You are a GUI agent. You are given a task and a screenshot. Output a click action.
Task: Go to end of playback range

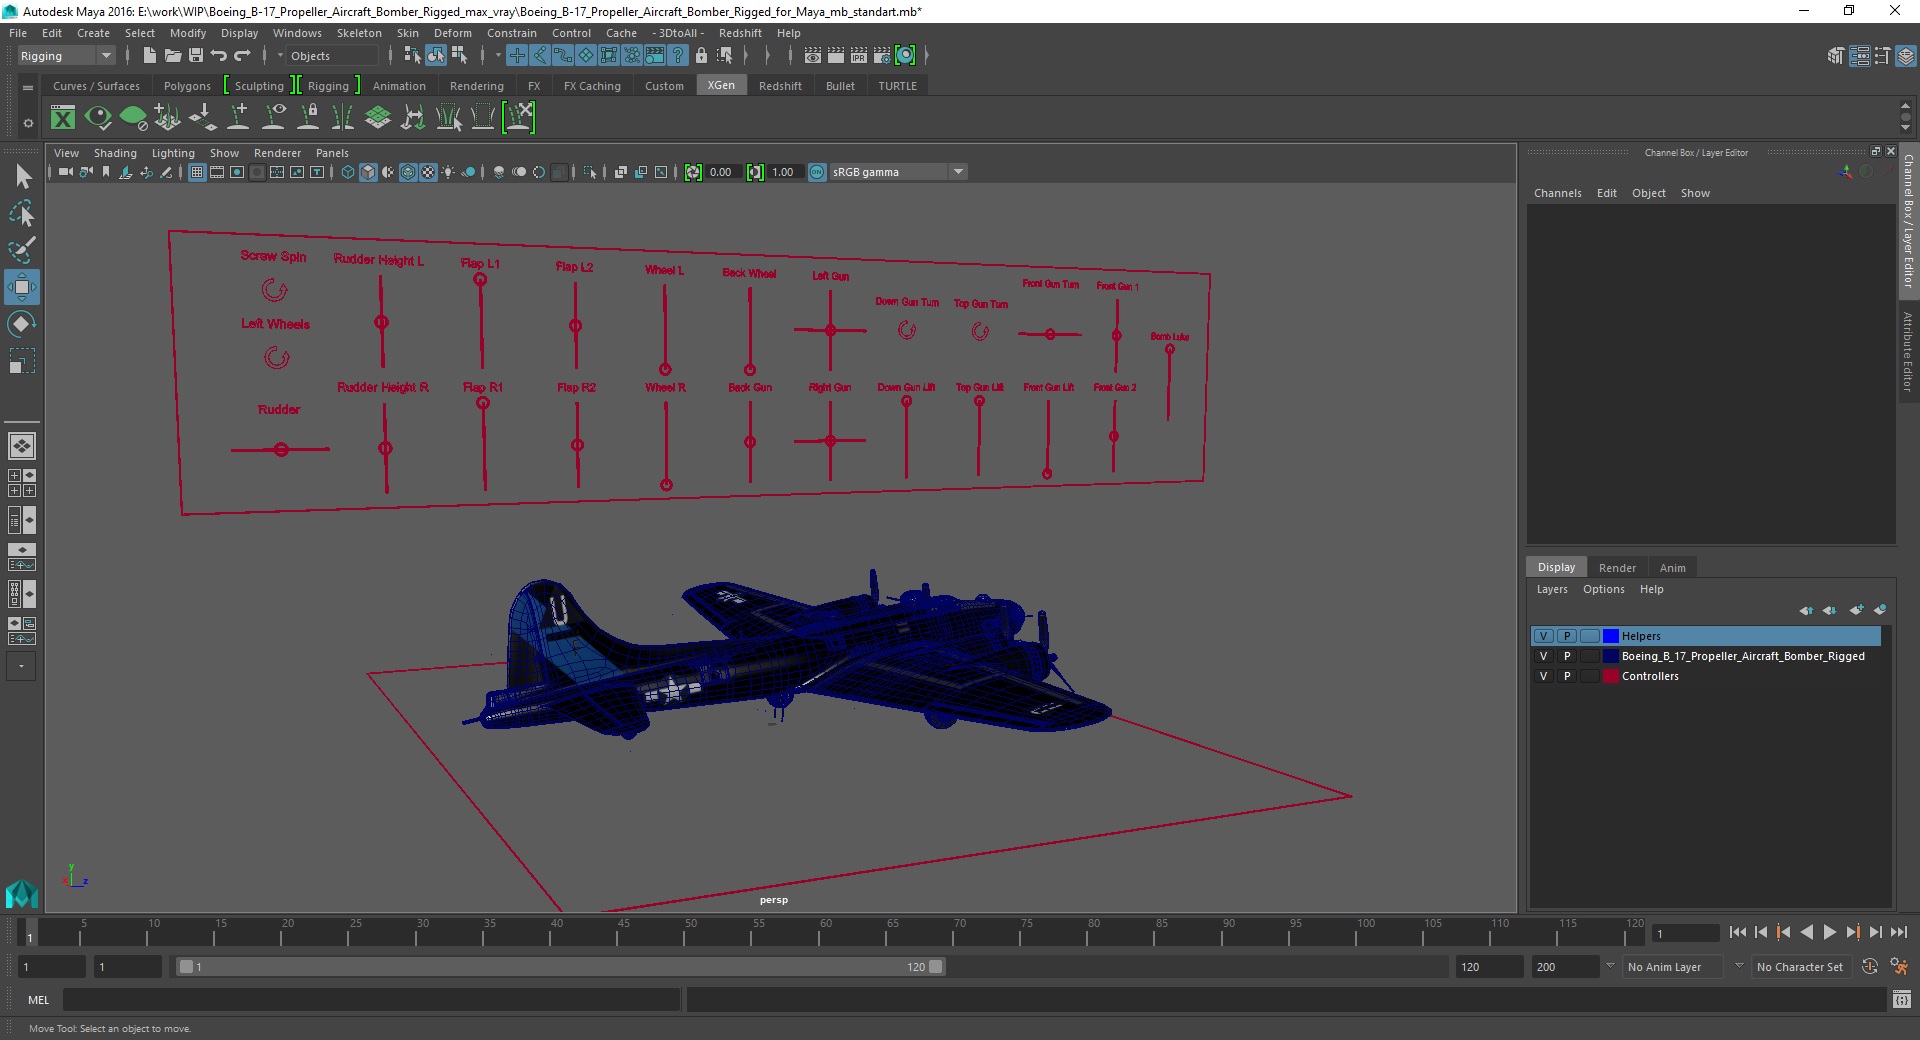tap(1898, 932)
